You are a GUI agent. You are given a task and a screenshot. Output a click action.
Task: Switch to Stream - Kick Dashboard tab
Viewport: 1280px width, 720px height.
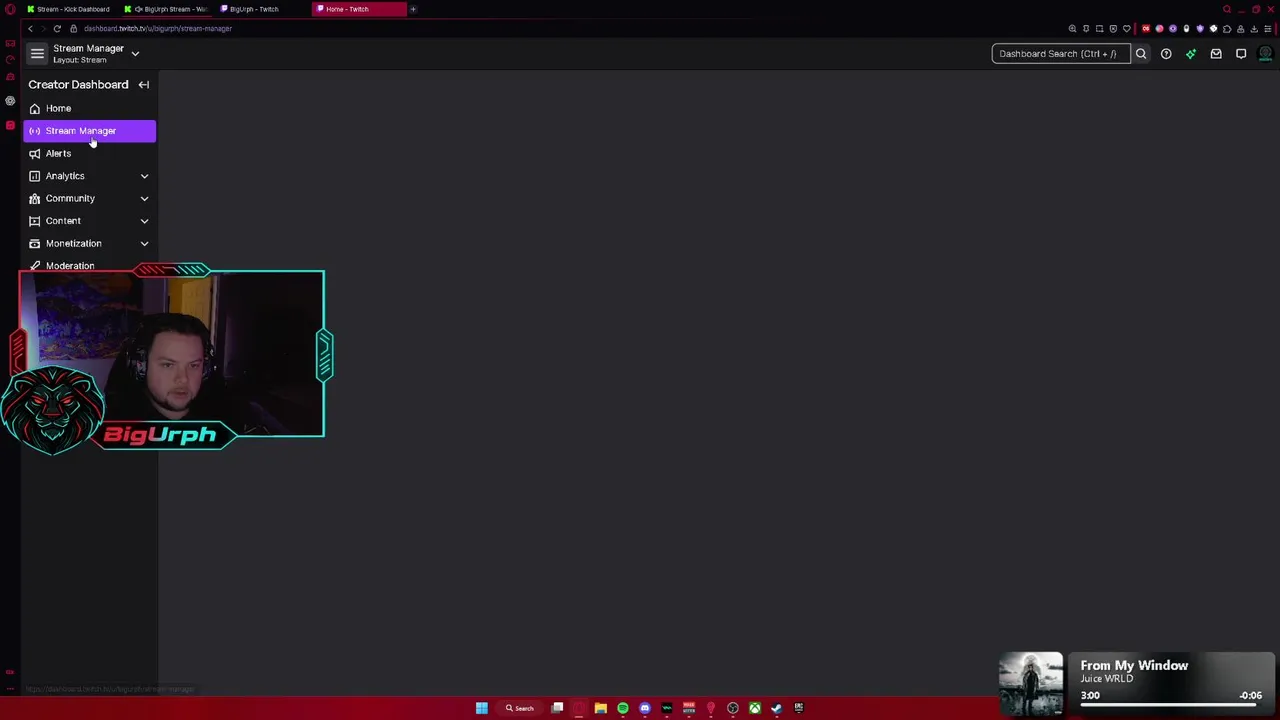(71, 9)
